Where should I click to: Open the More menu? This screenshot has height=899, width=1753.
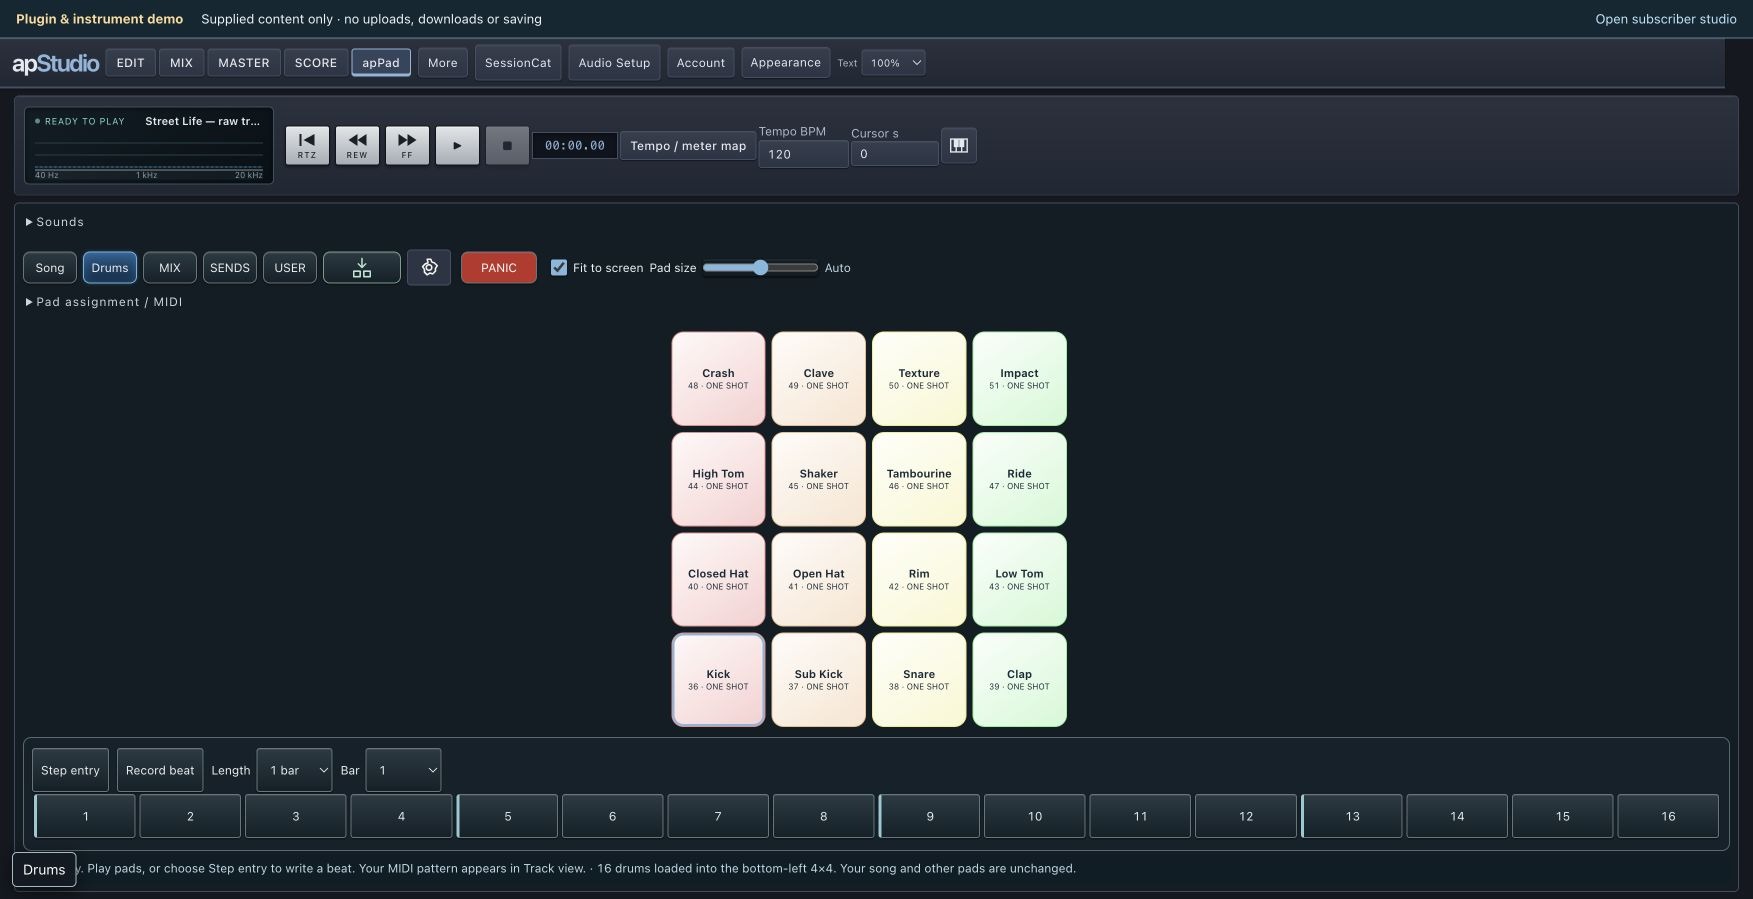(443, 63)
